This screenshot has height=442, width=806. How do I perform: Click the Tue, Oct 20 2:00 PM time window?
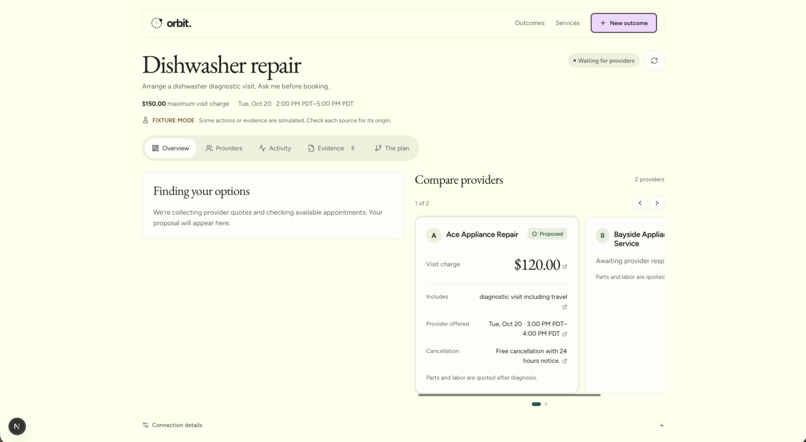(296, 104)
